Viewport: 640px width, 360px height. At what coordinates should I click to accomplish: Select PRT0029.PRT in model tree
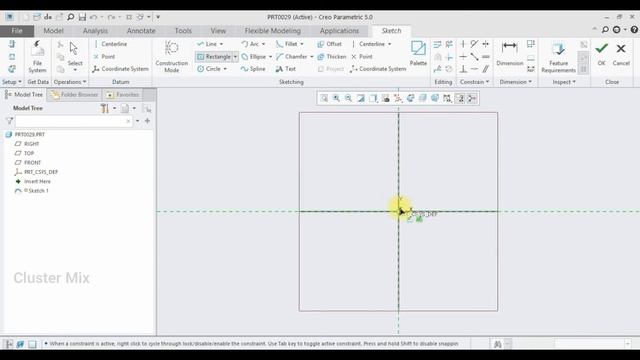tap(25, 134)
